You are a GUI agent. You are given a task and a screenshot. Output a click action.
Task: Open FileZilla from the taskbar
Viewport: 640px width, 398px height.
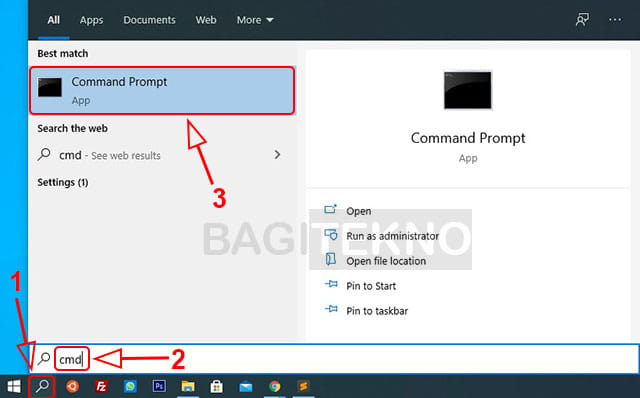point(101,386)
